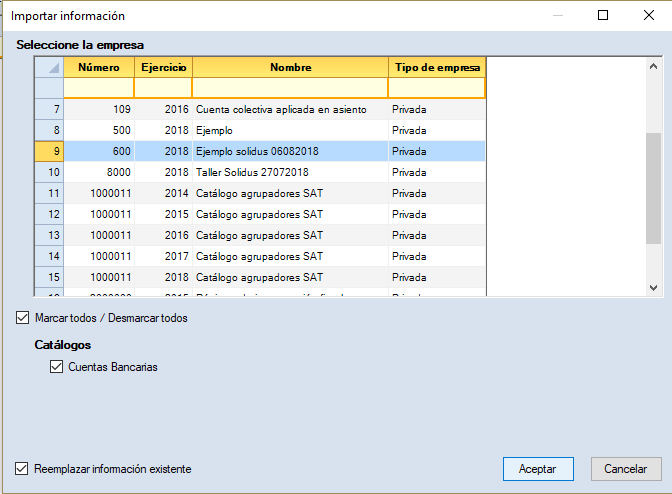Screen dimensions: 672x494
Task: Sort by the Ejercicio column header
Action: coord(162,67)
